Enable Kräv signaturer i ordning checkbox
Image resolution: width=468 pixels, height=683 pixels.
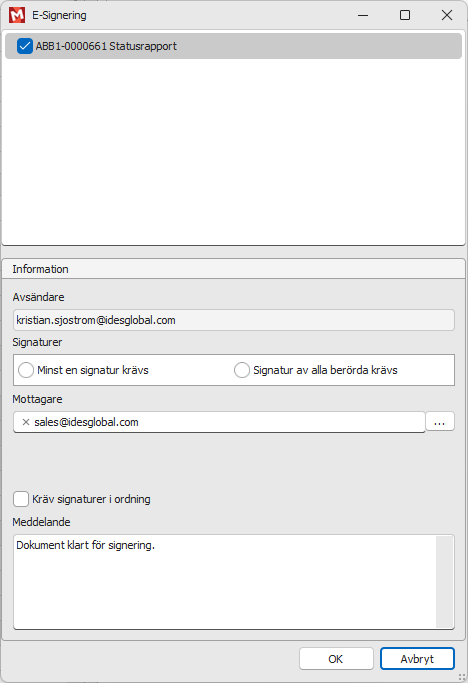click(x=21, y=499)
